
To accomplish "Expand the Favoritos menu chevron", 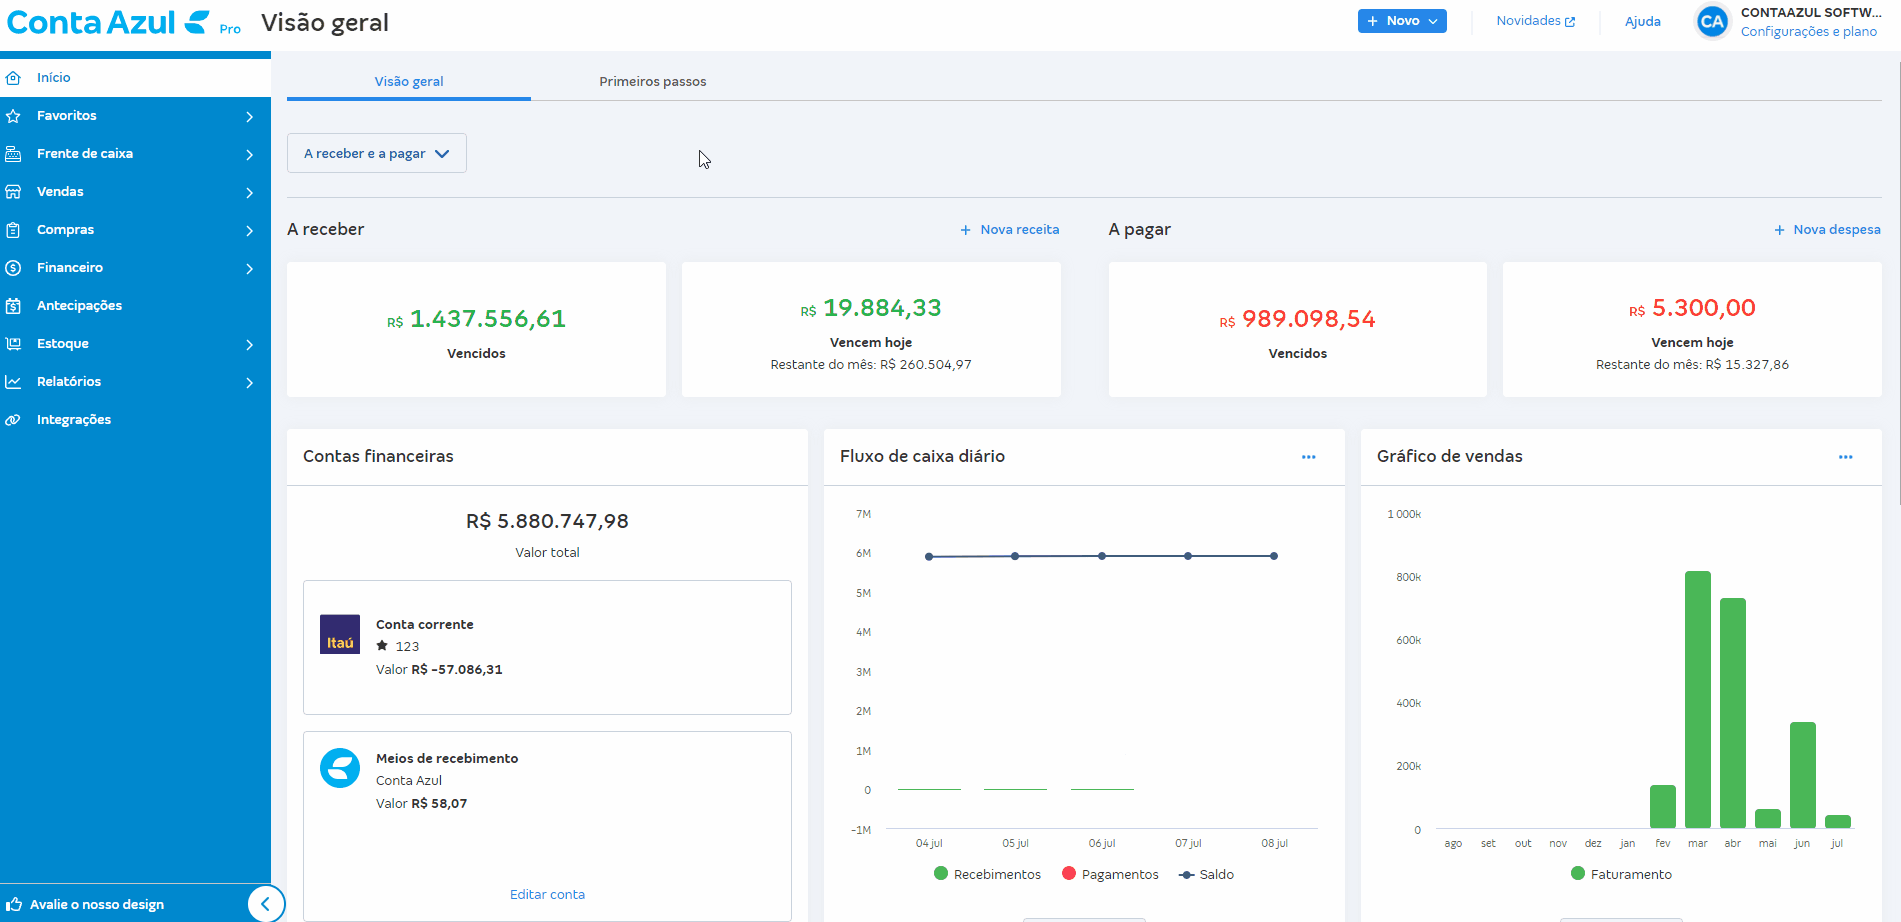I will 249,117.
